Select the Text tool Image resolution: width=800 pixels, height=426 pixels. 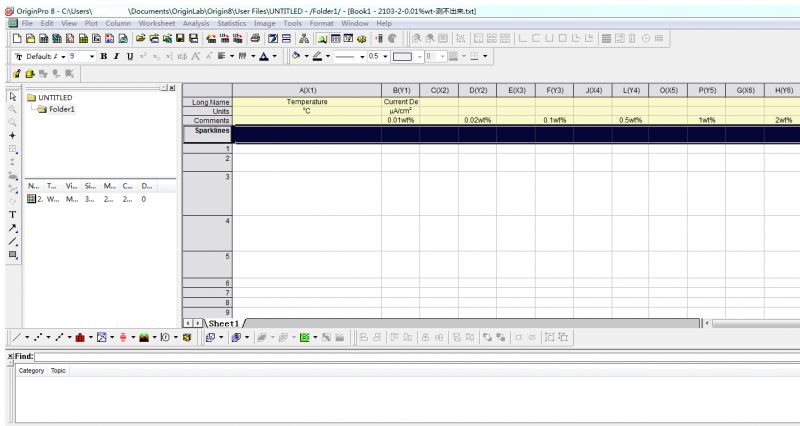pyautogui.click(x=13, y=215)
